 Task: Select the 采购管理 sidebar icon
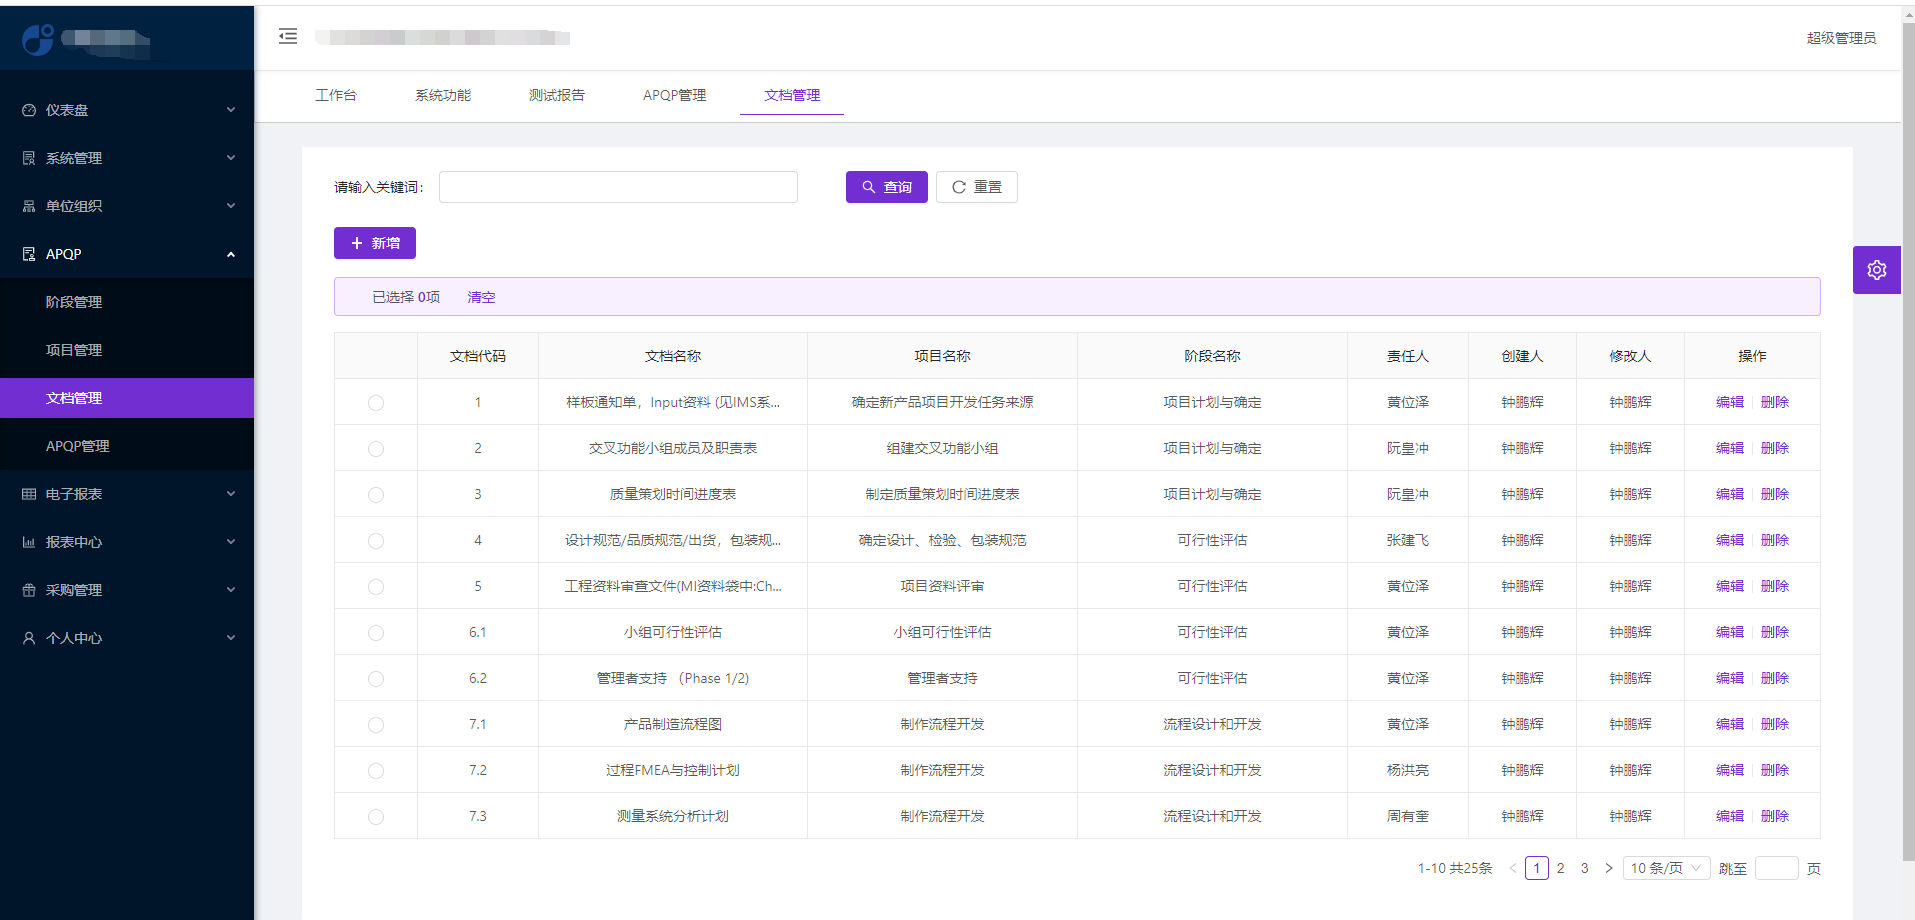click(27, 589)
